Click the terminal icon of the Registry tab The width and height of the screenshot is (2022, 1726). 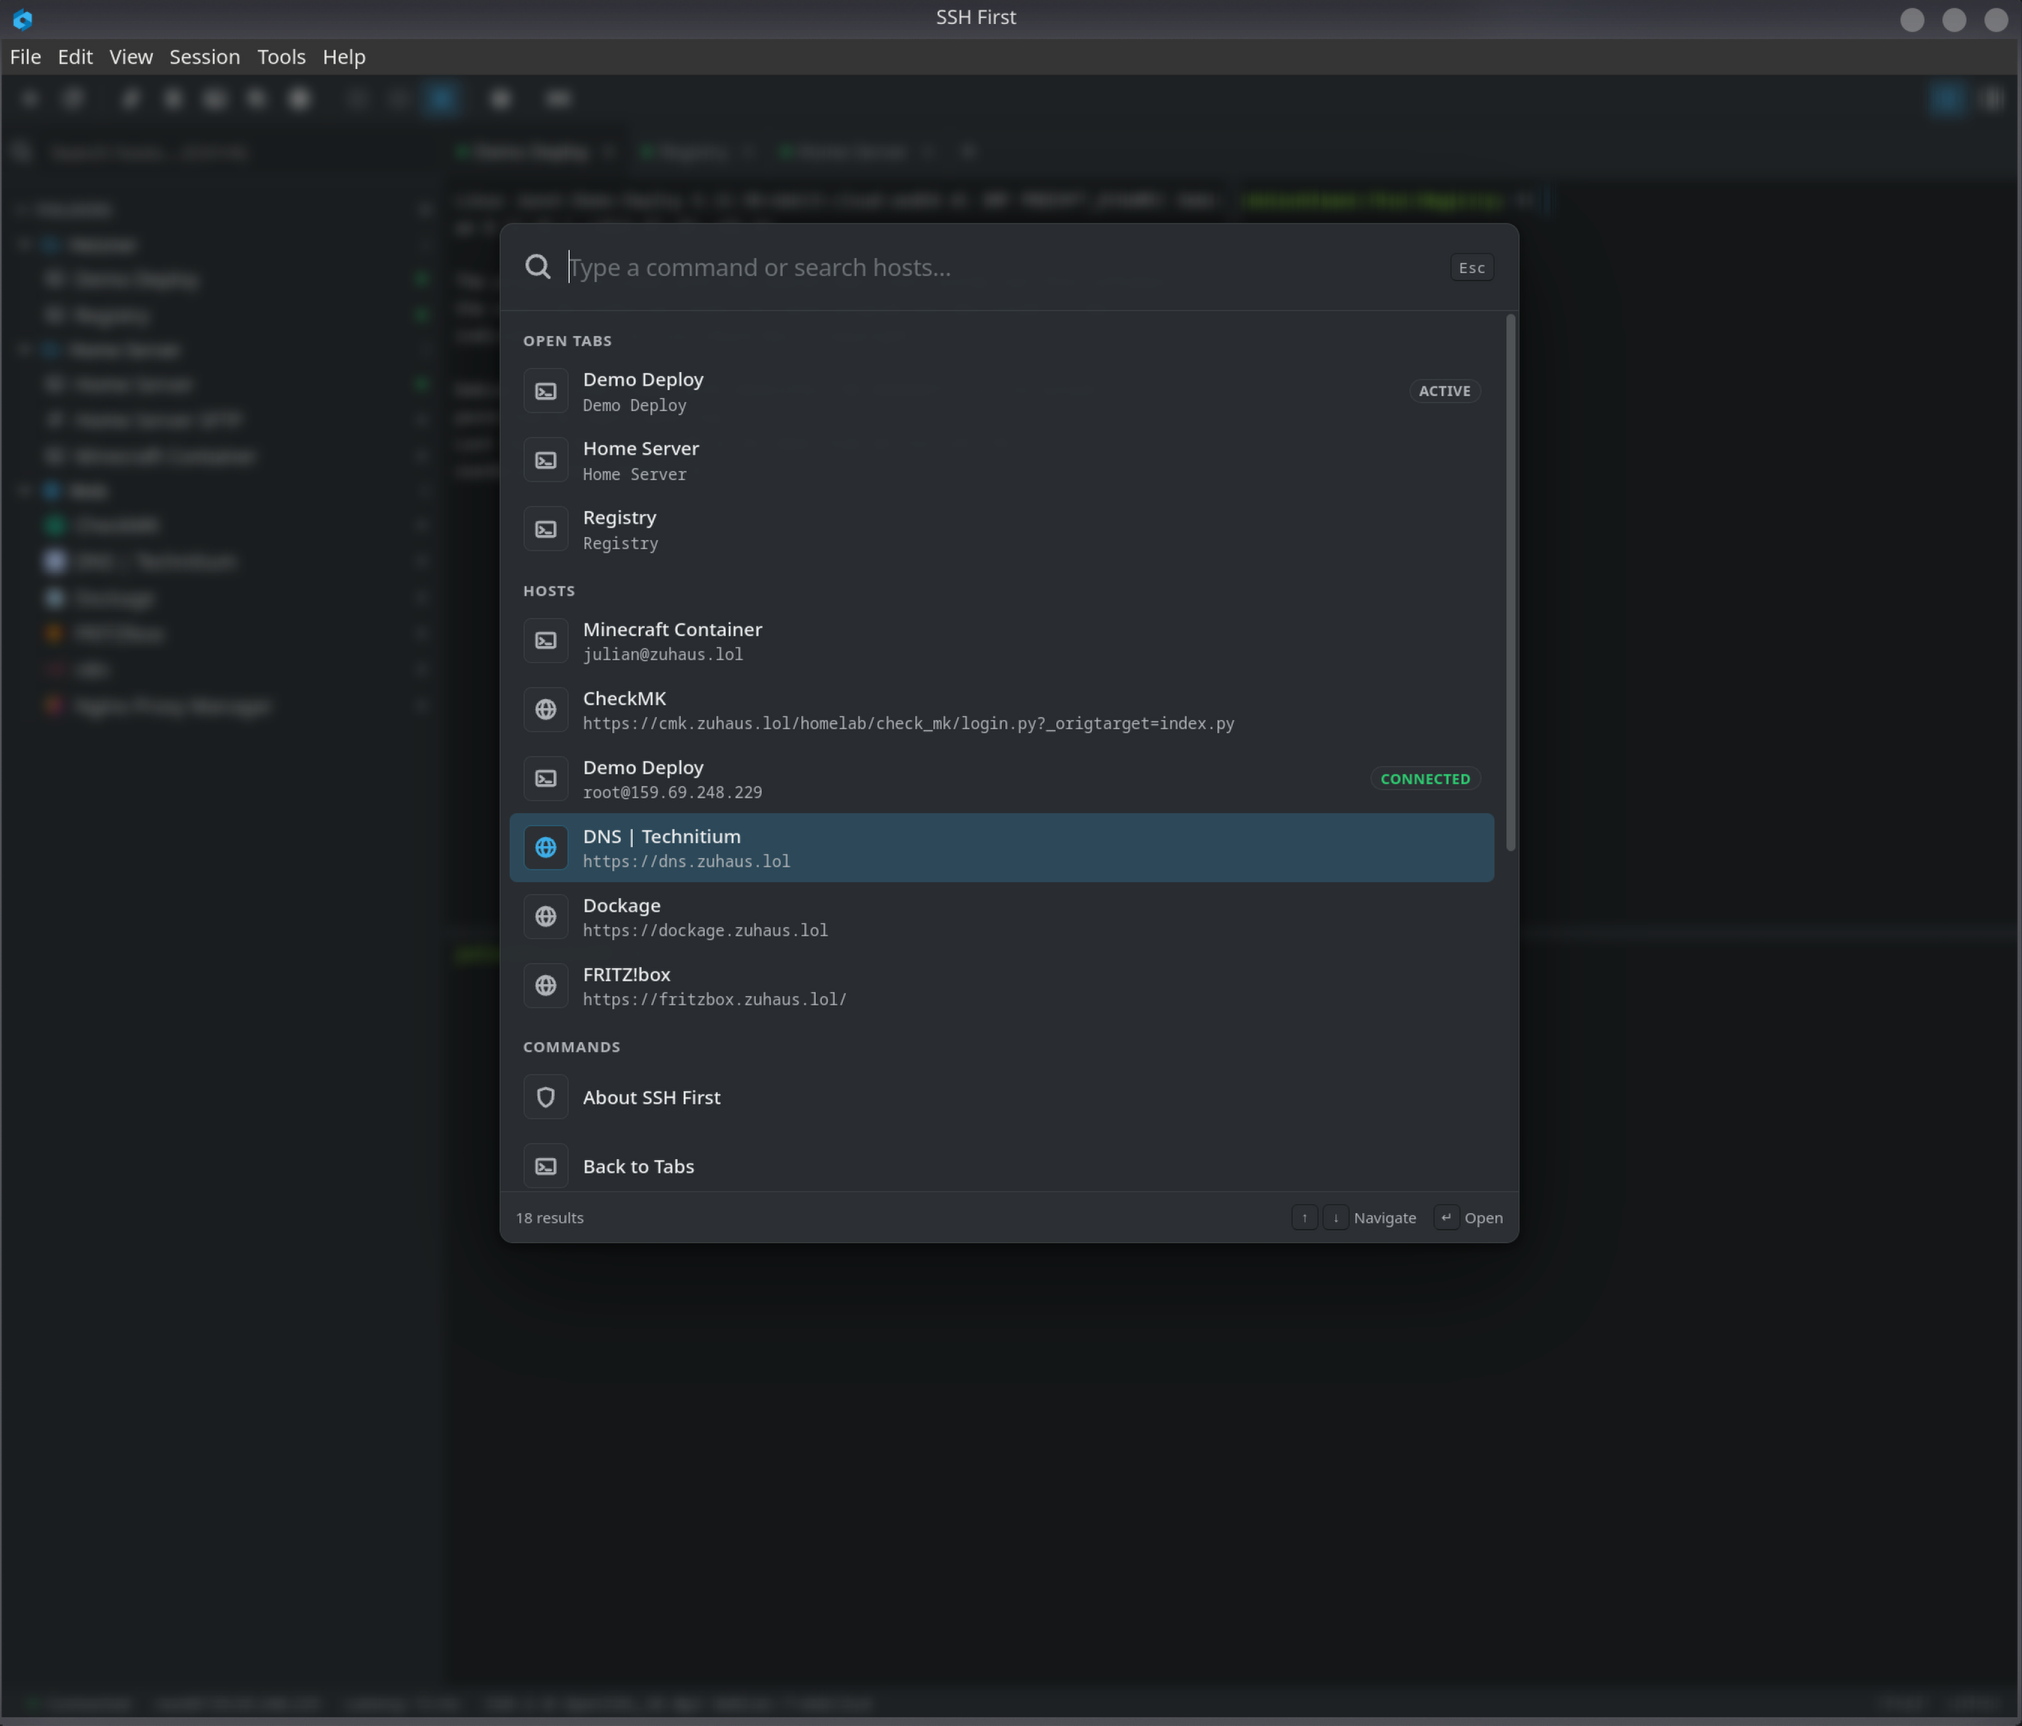tap(546, 530)
